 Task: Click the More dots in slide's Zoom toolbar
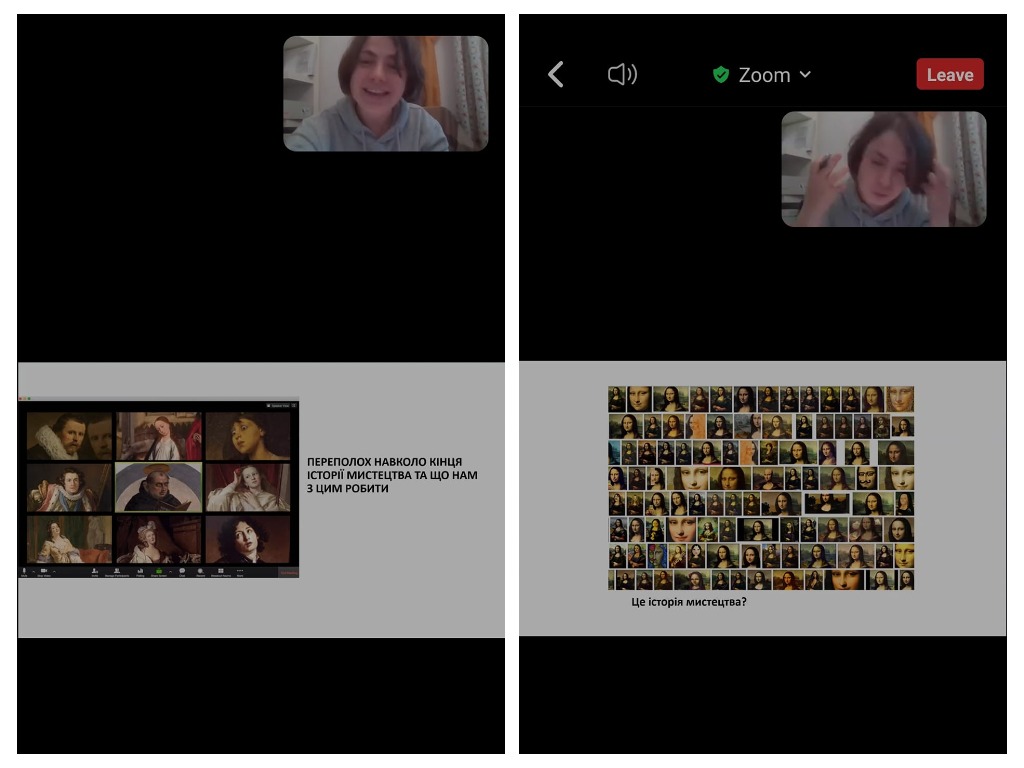pos(240,571)
